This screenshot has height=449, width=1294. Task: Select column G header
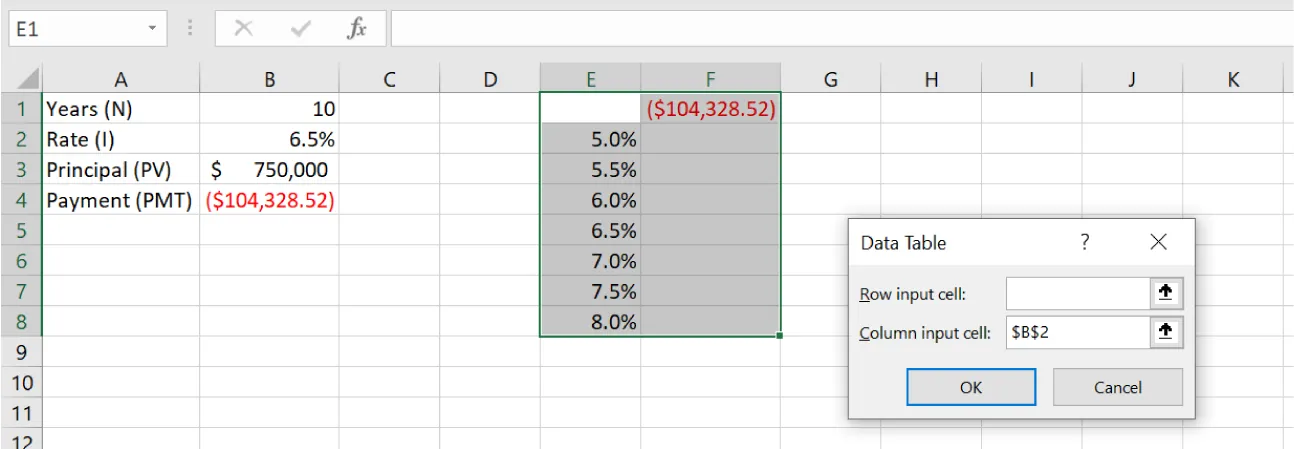[830, 80]
